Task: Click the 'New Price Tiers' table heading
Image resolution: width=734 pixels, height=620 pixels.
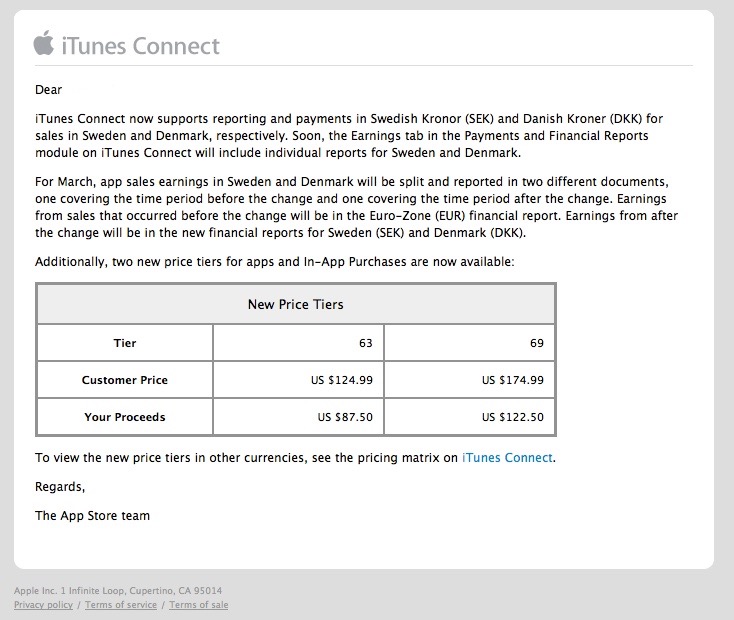Action: point(295,304)
